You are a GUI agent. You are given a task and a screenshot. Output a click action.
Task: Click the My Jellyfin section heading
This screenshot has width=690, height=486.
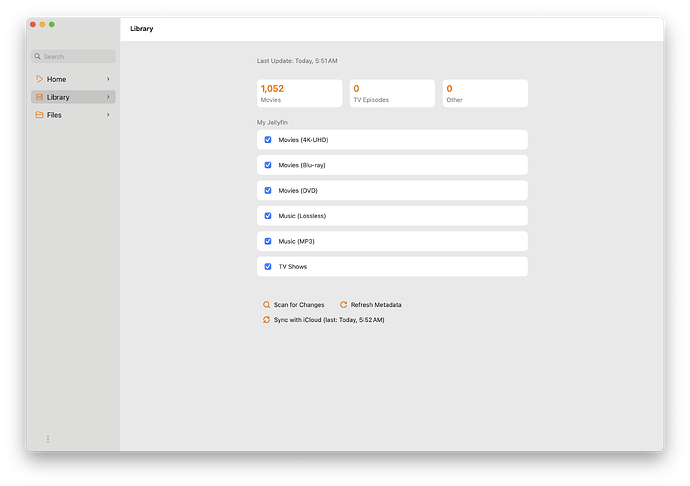point(272,122)
